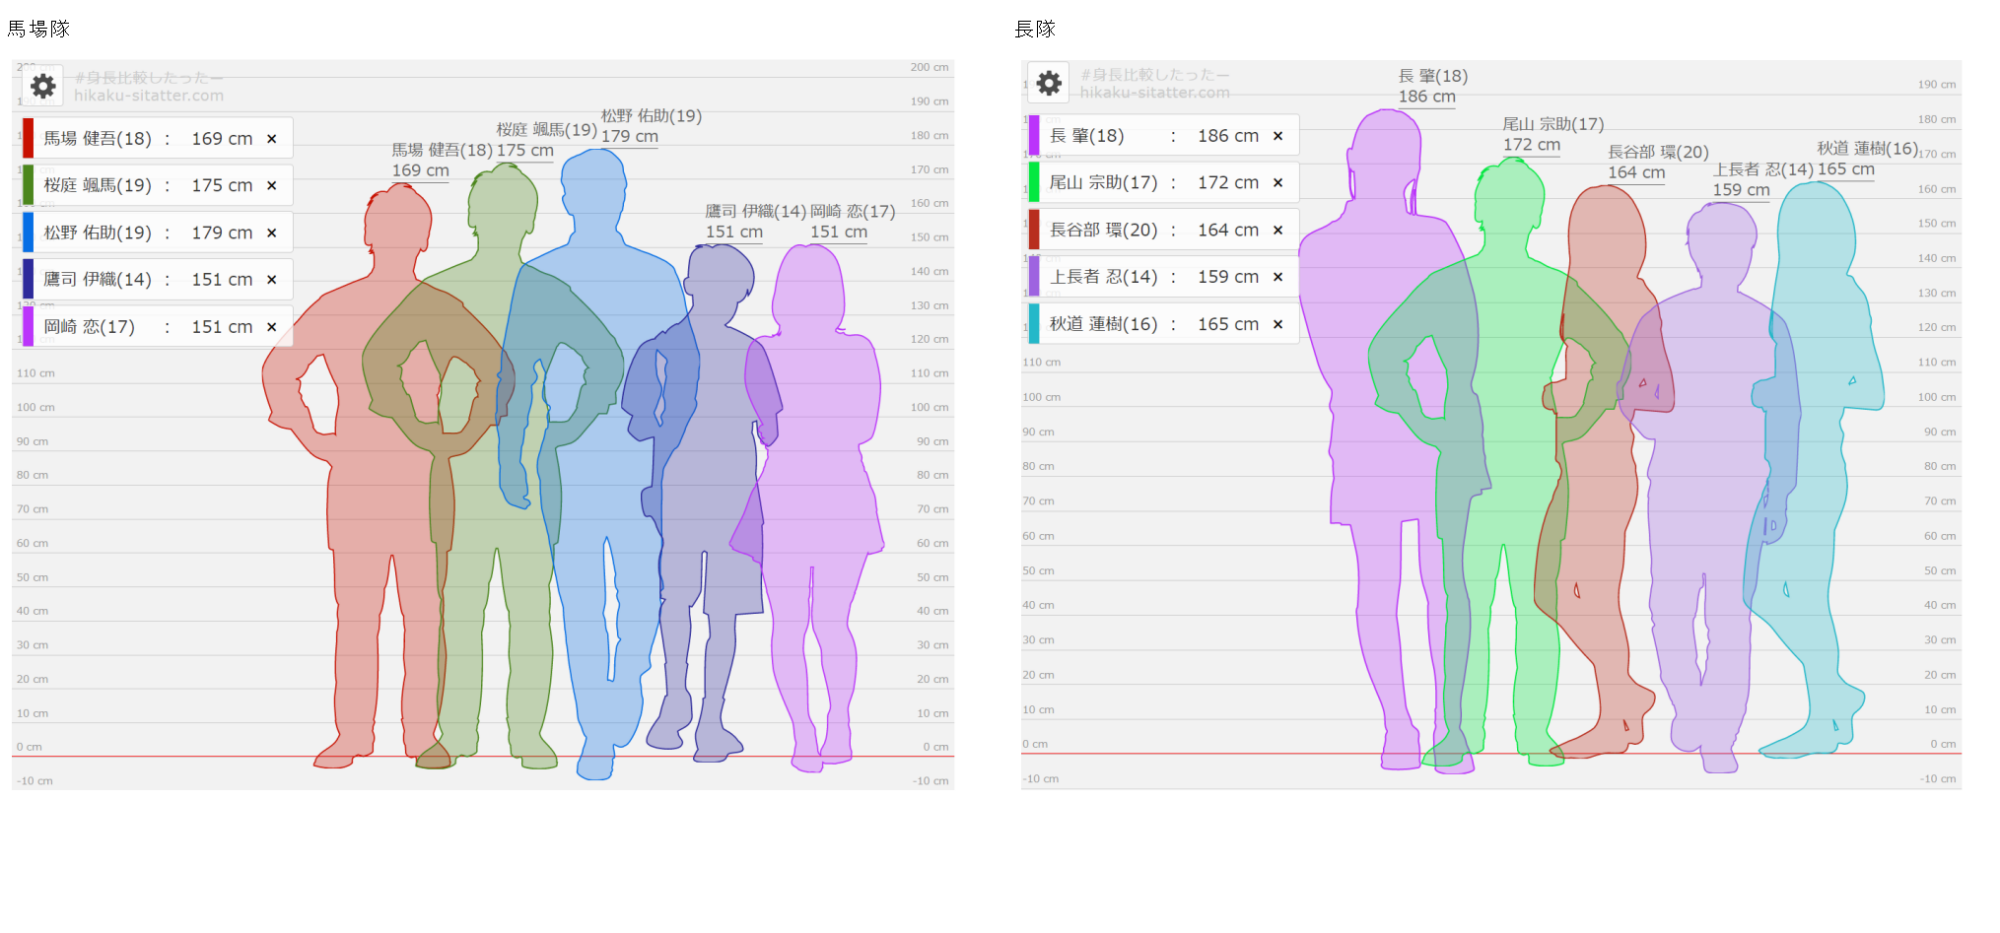
Task: Remove 長谷部 環 from the list
Action: click(1277, 230)
